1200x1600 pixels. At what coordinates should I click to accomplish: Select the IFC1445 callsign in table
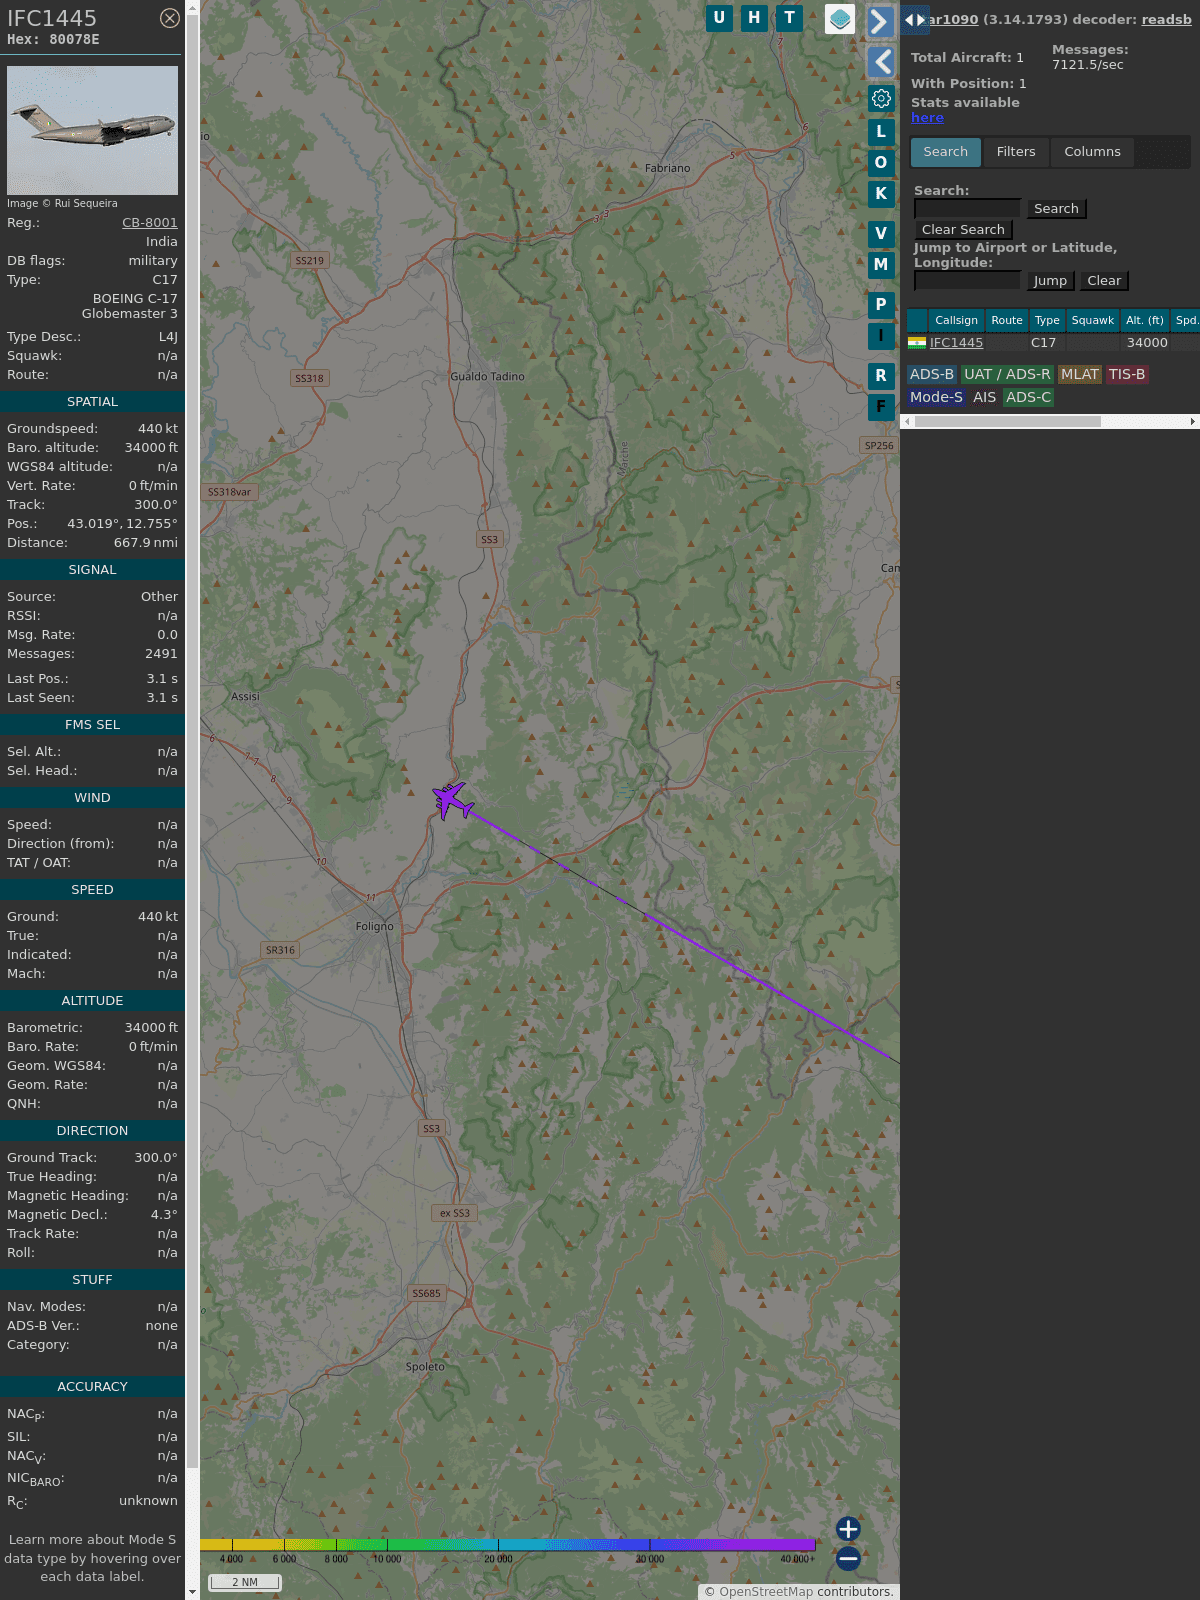point(956,342)
